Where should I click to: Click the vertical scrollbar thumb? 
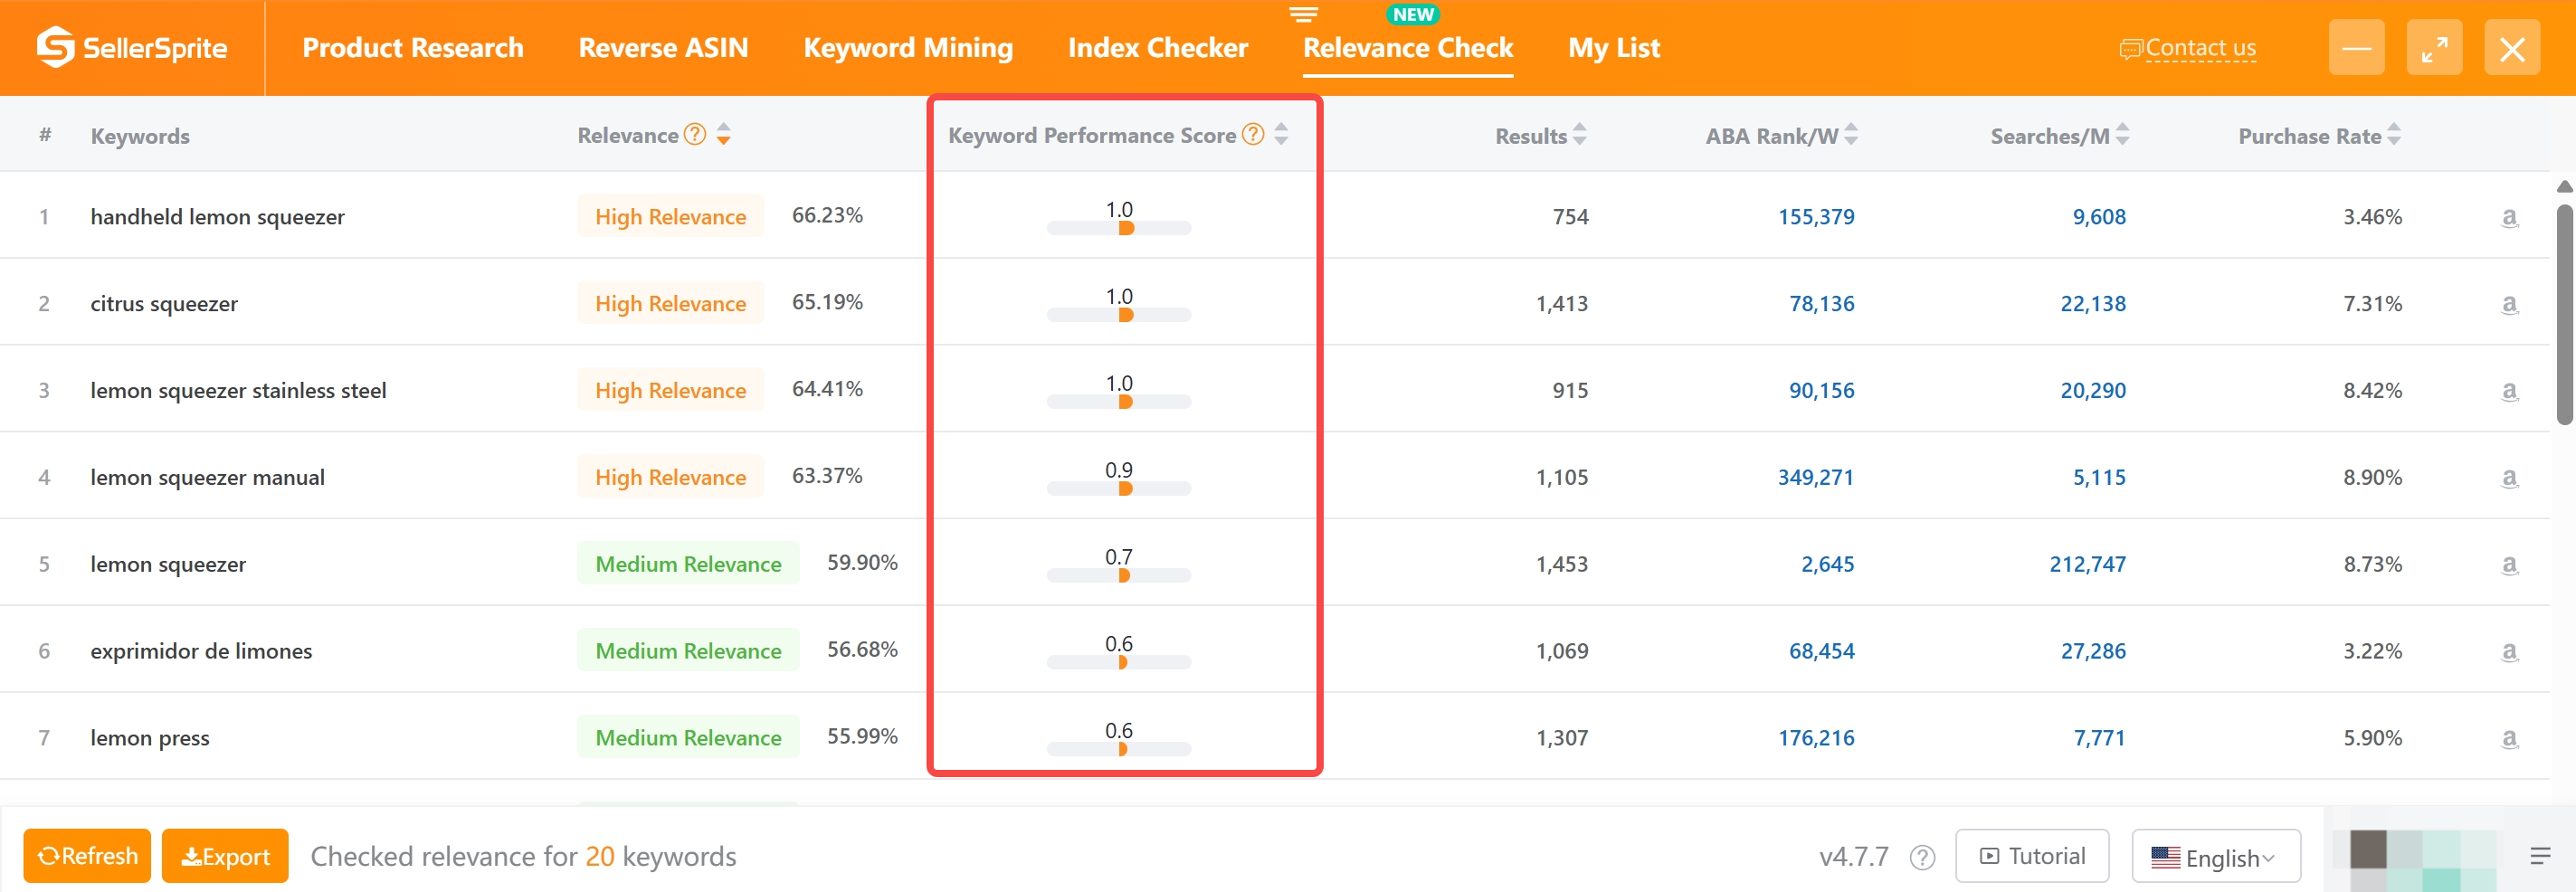(x=2564, y=315)
